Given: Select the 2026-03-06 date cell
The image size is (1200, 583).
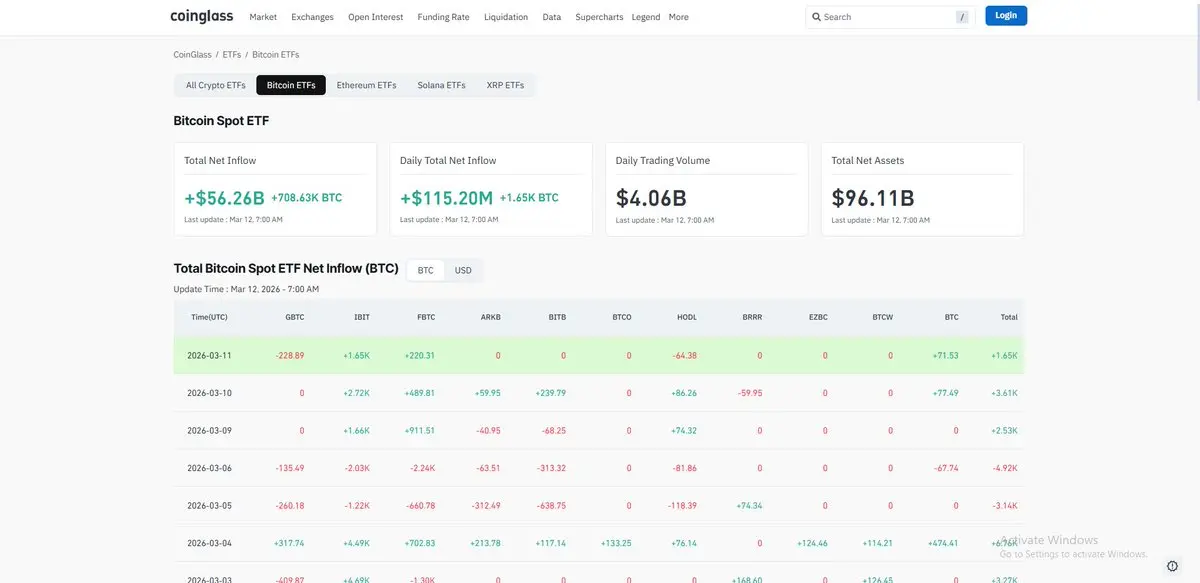Looking at the screenshot, I should point(209,468).
